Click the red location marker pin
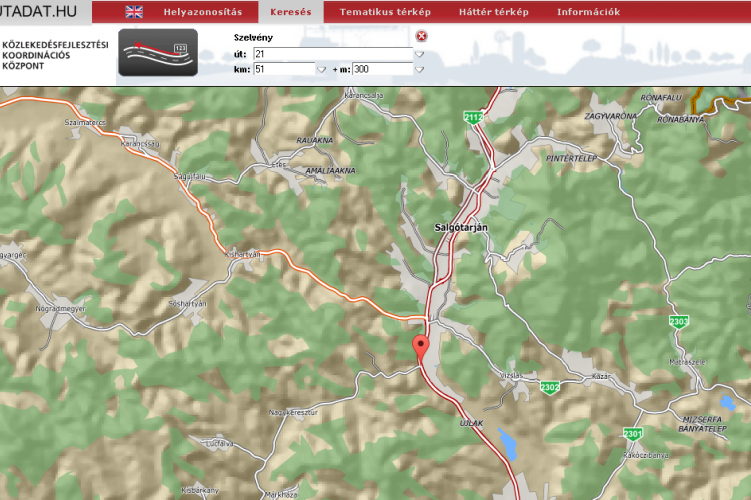Viewport: 751px width, 500px height. tap(421, 346)
